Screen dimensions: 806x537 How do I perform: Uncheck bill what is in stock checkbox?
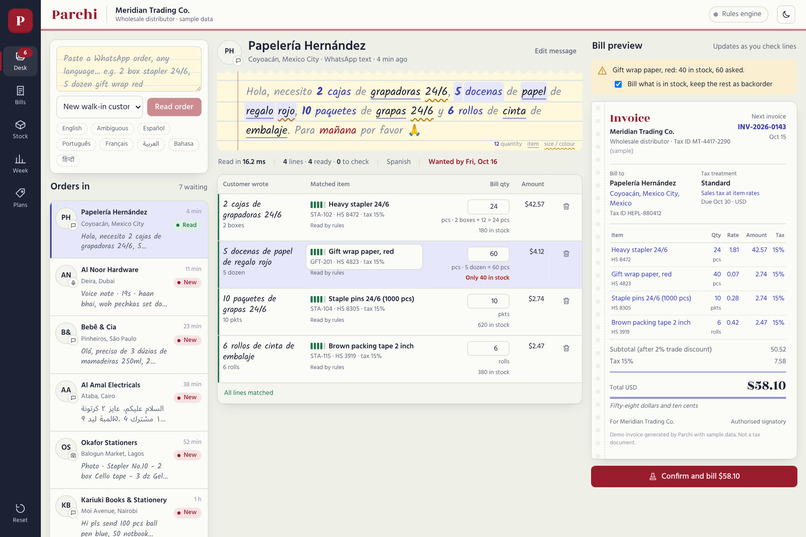coord(618,84)
